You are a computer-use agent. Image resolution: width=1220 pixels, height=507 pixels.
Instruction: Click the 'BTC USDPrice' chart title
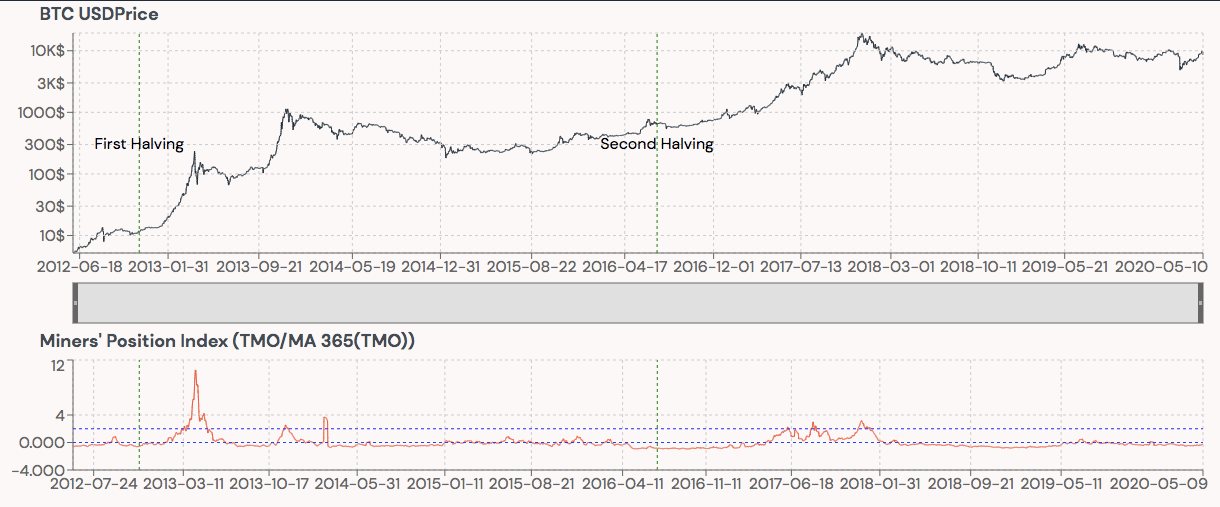click(99, 15)
